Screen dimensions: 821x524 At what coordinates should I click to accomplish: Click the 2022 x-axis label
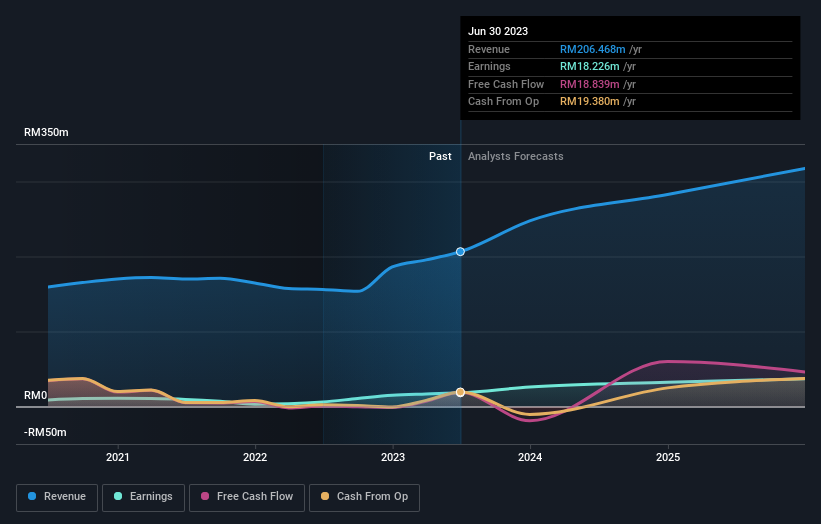coord(255,457)
